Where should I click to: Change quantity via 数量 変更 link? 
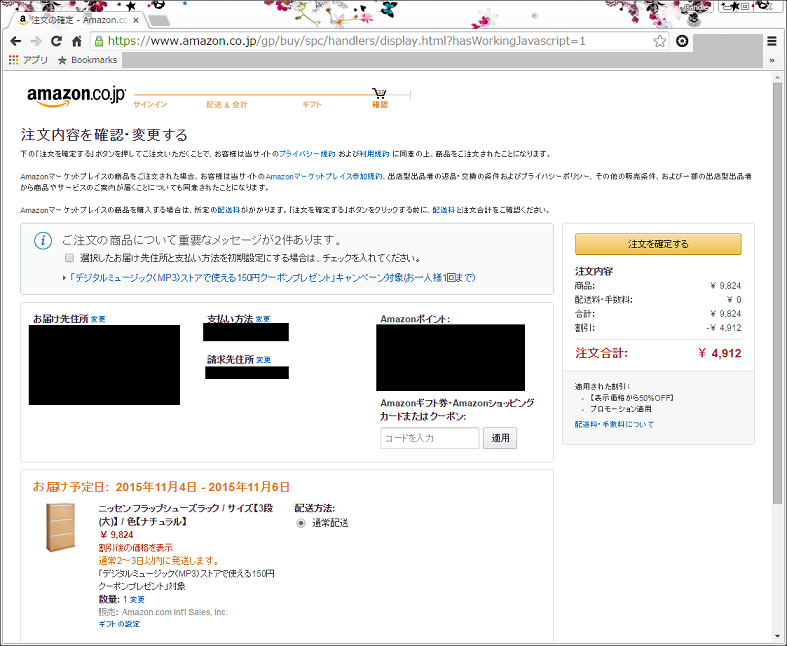coord(138,600)
